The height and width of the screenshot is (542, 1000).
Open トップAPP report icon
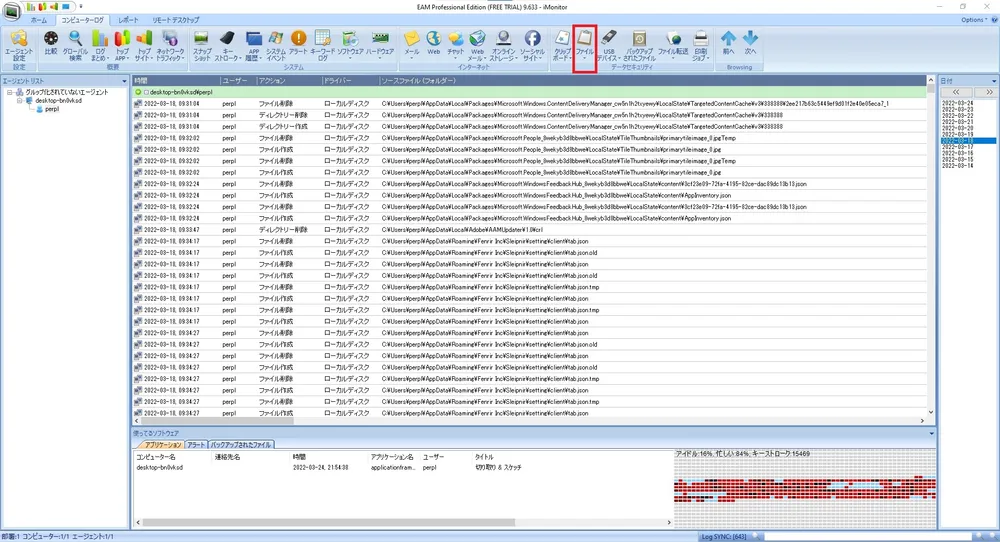(121, 45)
